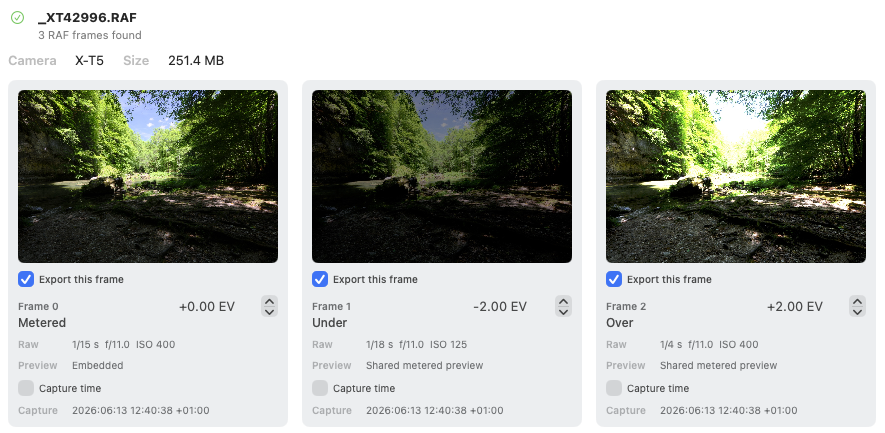This screenshot has width=885, height=433.
Task: Open the Frame 0 EV stepper control
Action: 269,306
